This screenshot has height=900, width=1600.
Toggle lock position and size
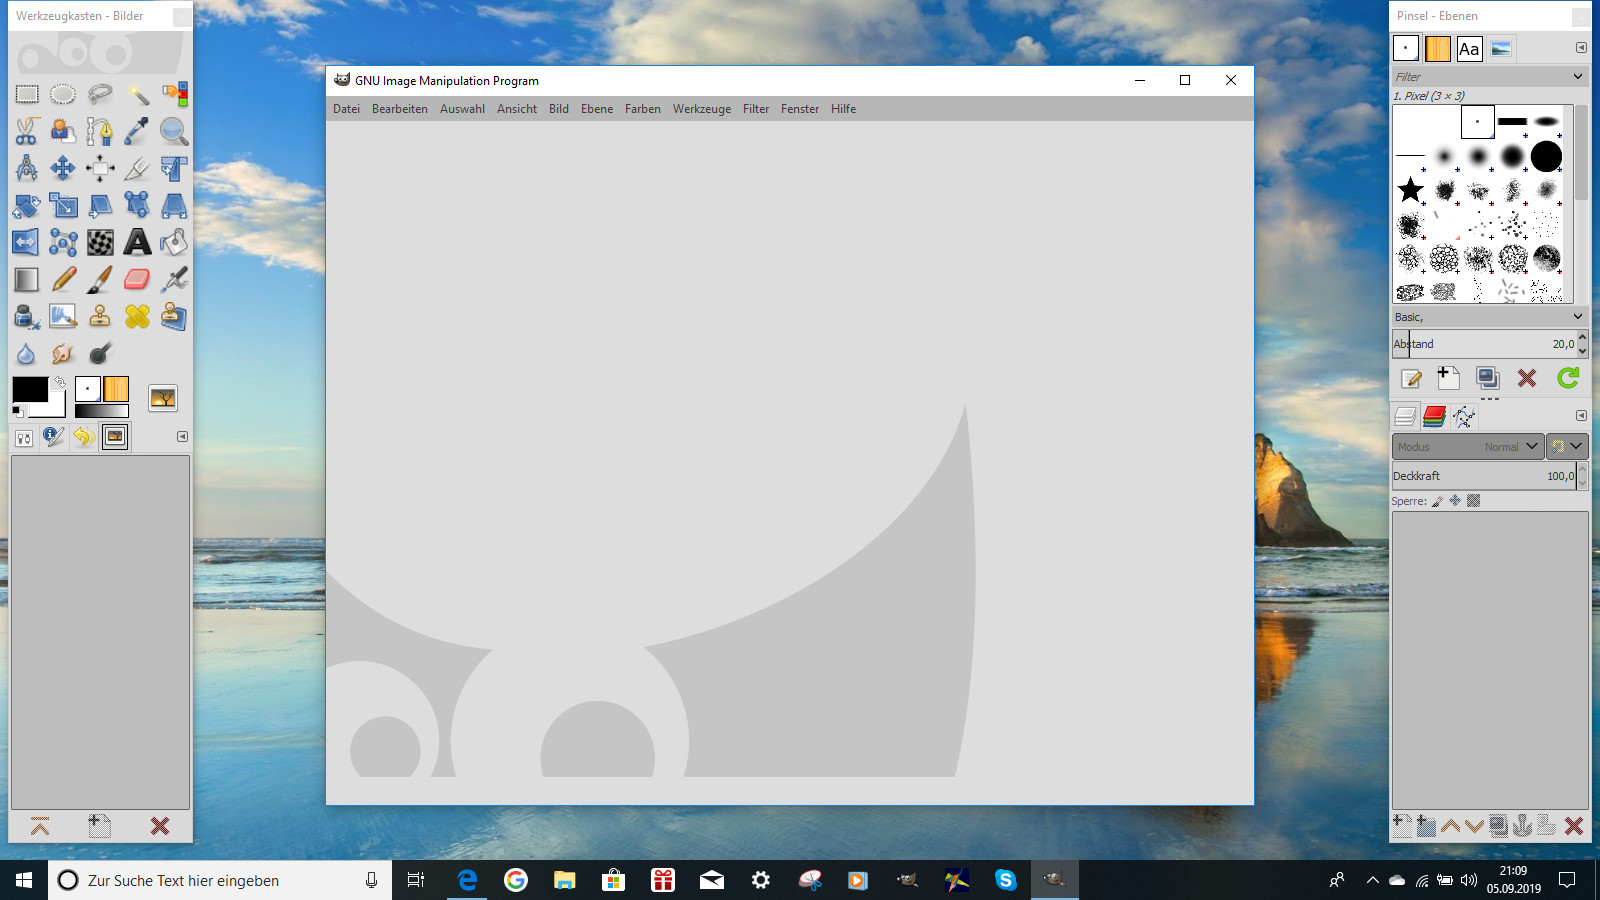tap(1455, 501)
